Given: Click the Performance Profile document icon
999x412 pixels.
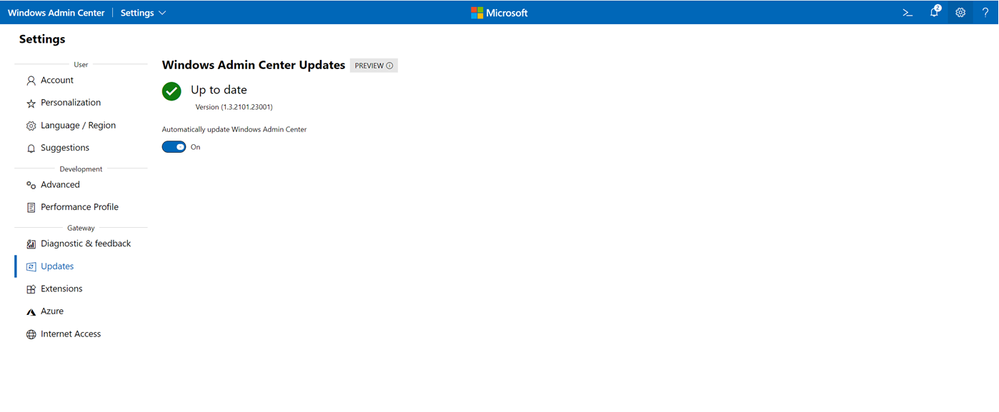Looking at the screenshot, I should pos(31,208).
